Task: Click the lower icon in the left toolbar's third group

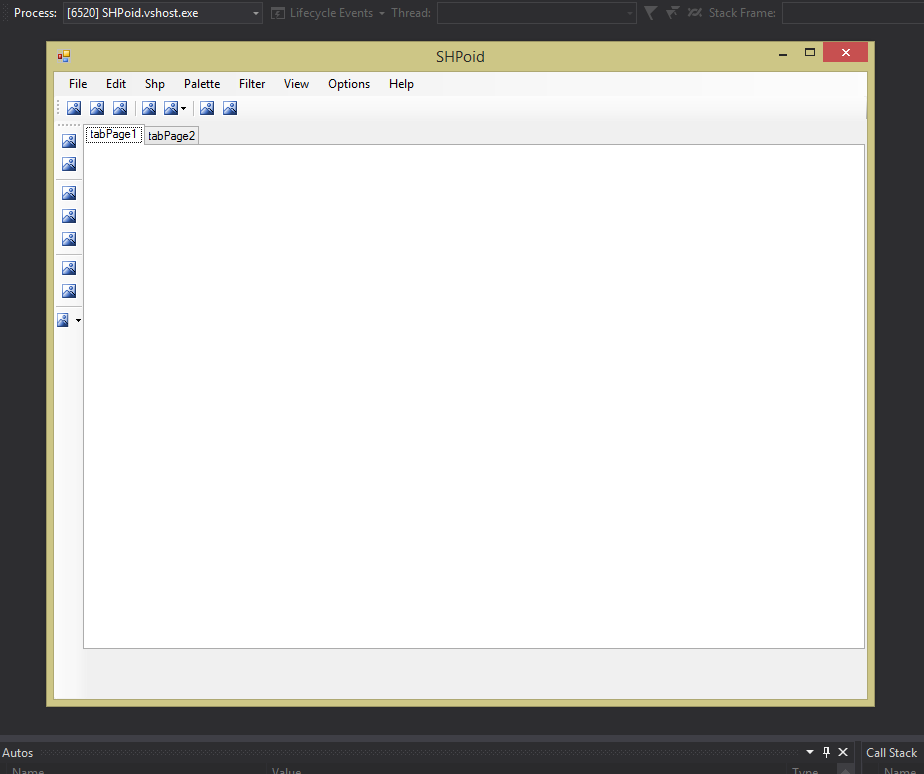Action: click(x=69, y=291)
